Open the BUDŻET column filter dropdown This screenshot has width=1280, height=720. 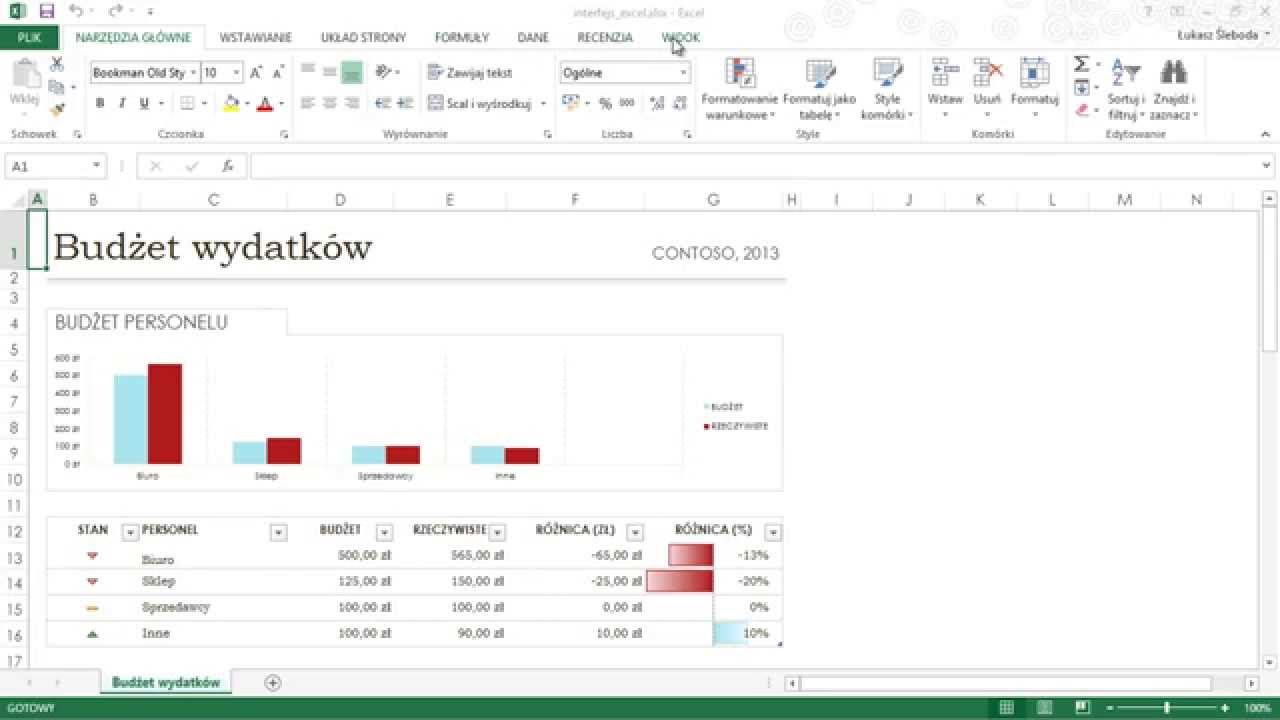tap(384, 533)
